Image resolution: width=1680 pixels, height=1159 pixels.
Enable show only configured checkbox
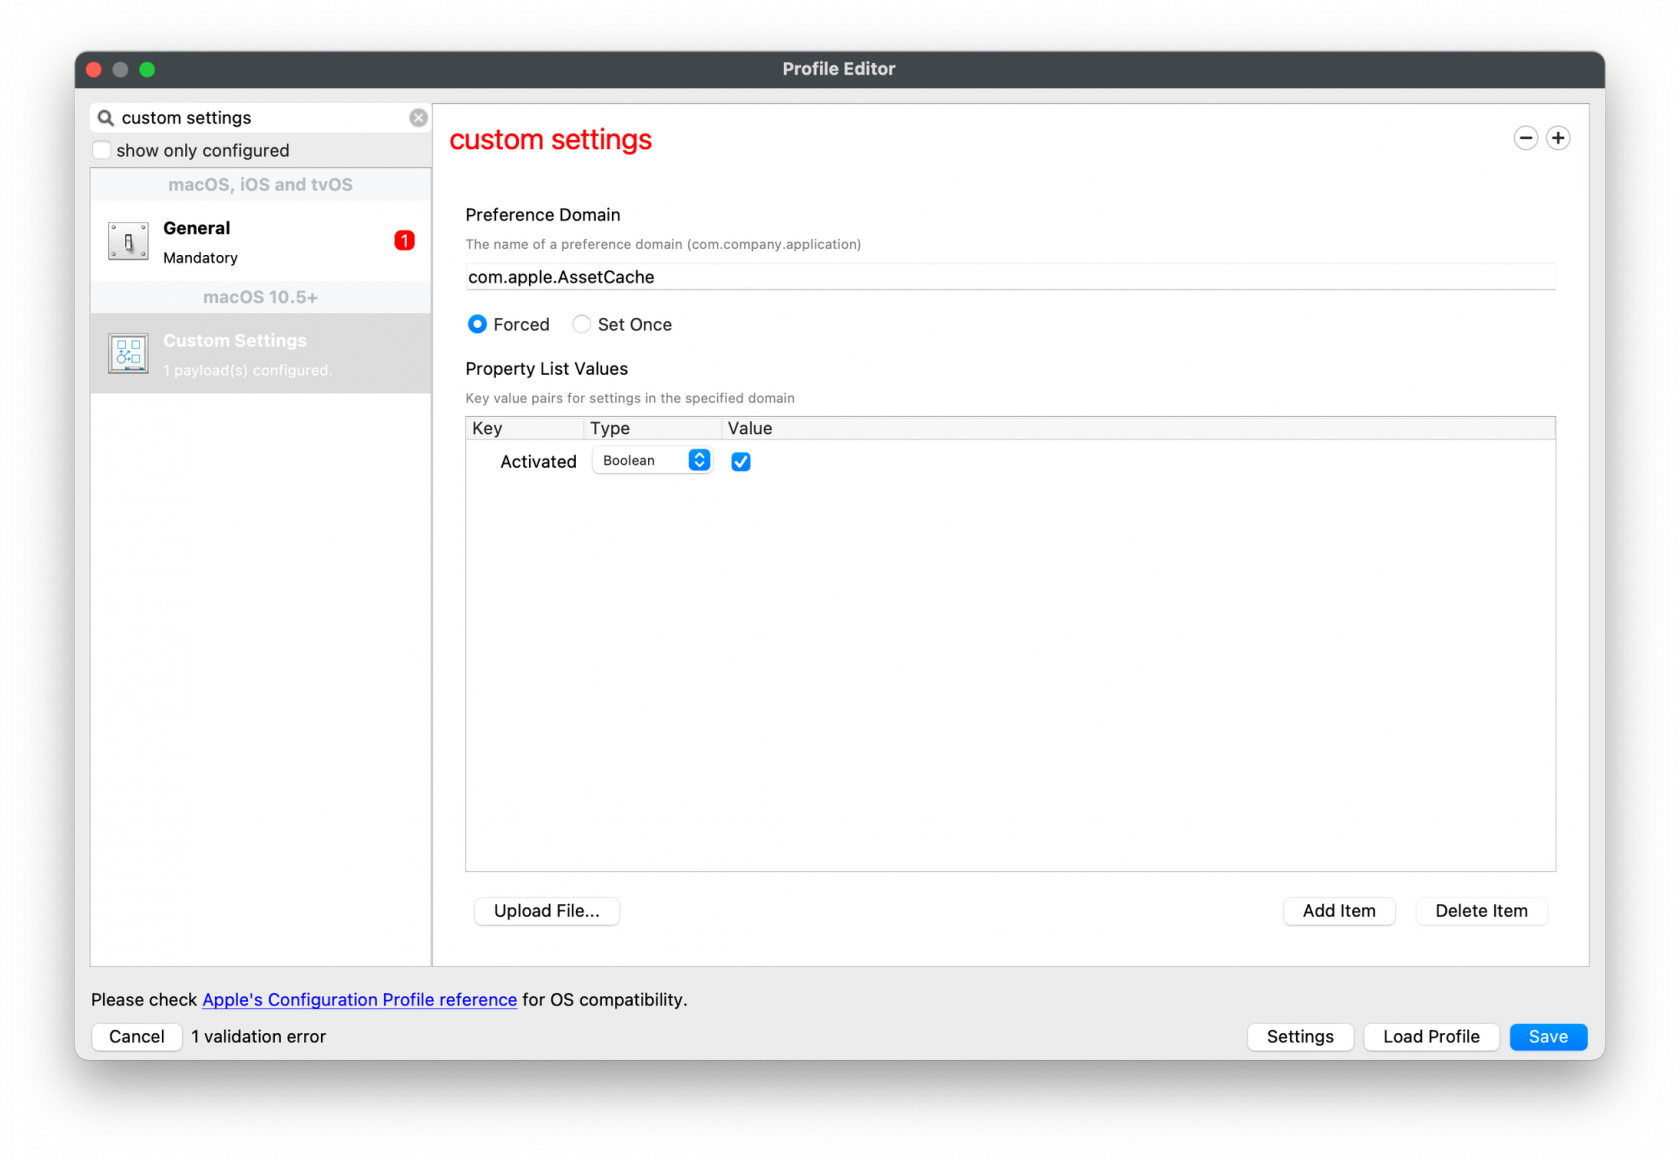tap(102, 150)
